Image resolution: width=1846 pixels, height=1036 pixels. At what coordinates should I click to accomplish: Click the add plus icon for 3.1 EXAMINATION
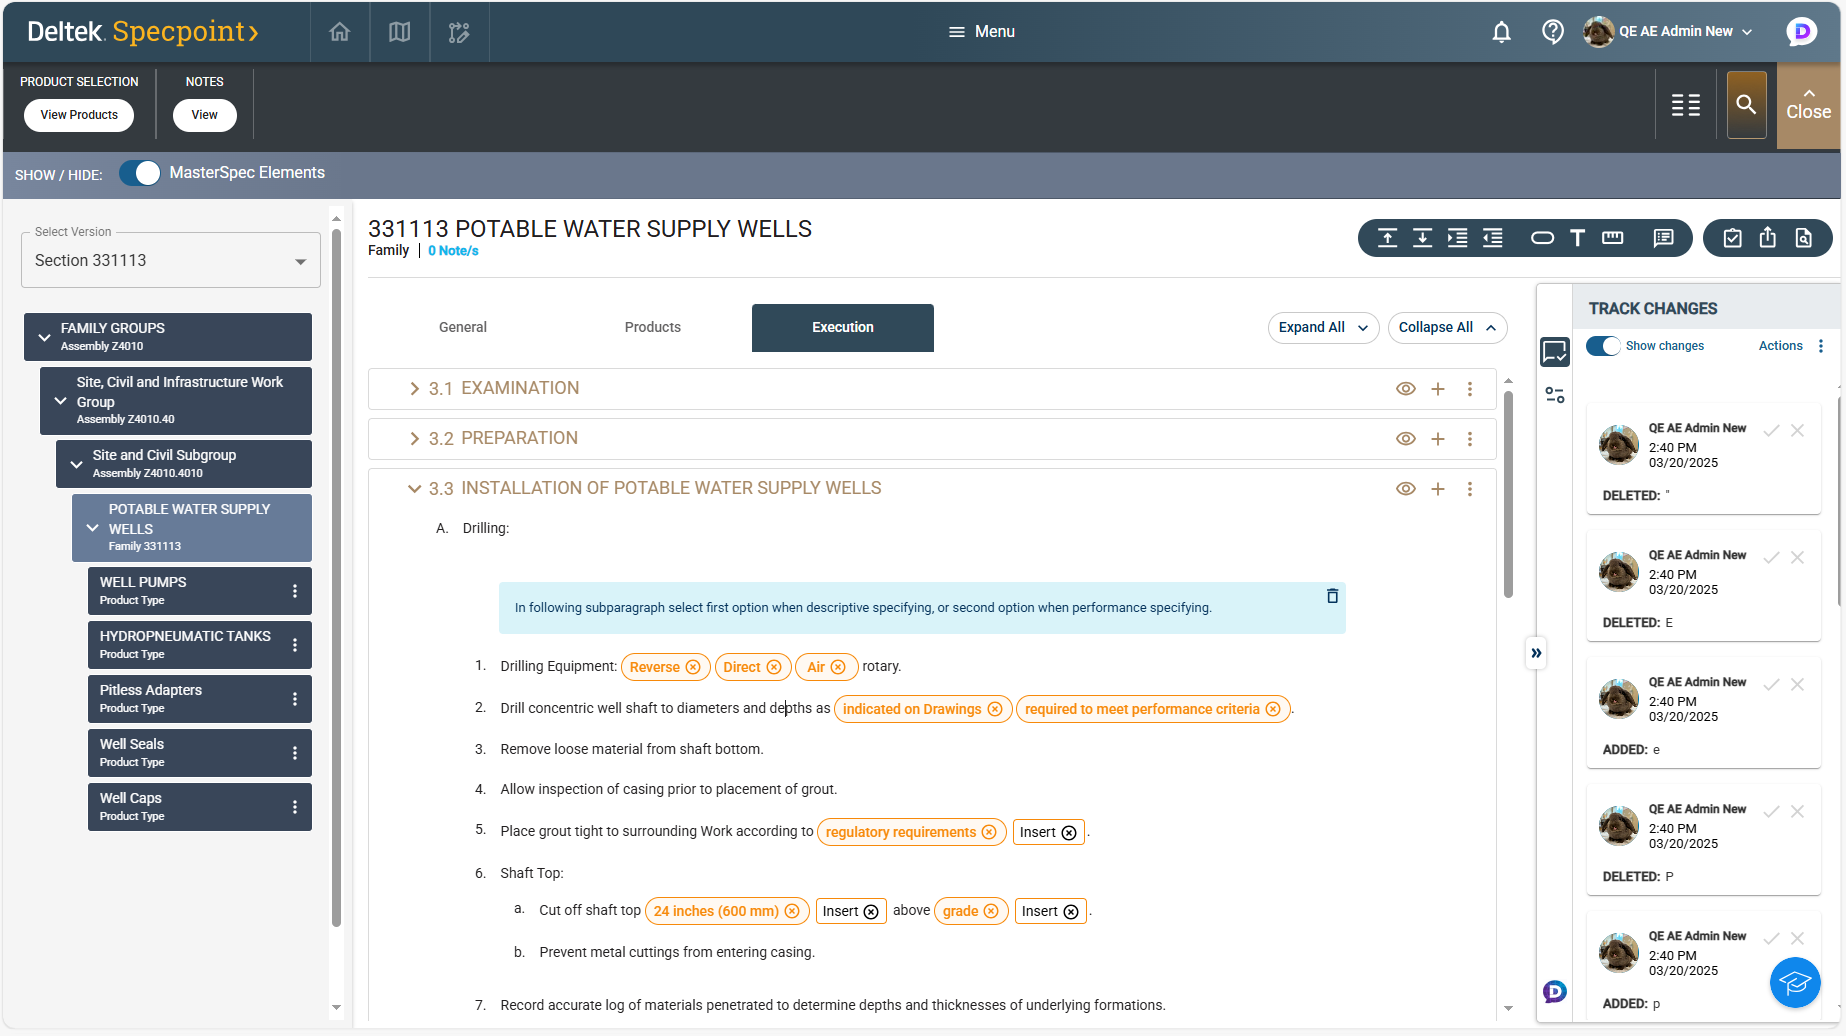[1438, 389]
